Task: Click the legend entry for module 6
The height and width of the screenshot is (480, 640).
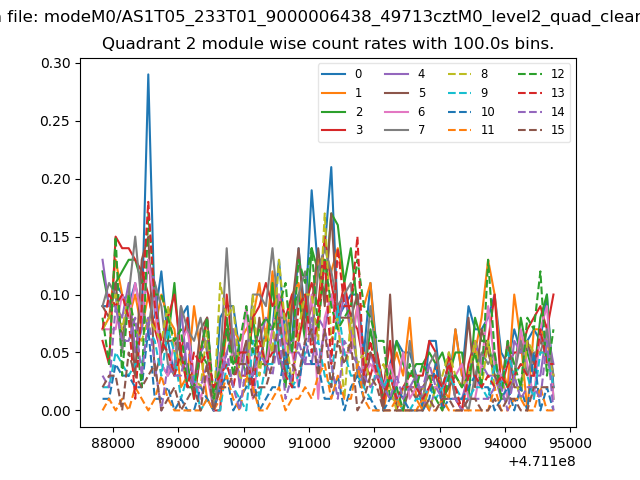Action: pos(404,112)
